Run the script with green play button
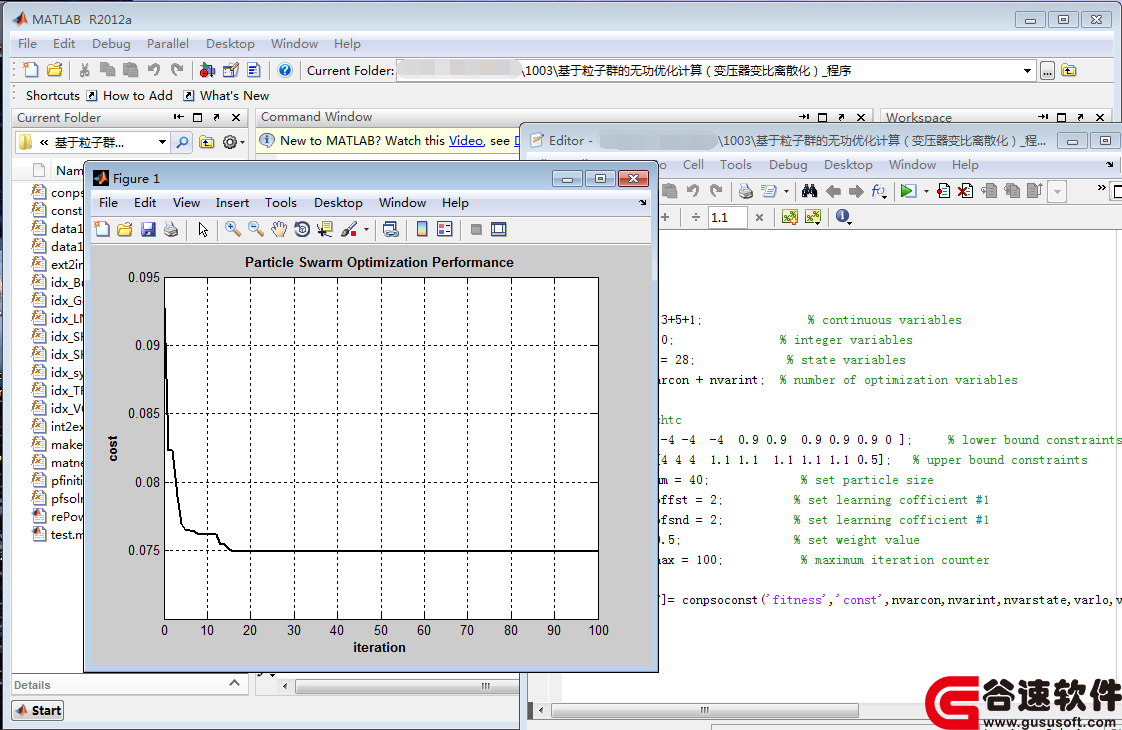This screenshot has height=730, width=1122. click(908, 191)
